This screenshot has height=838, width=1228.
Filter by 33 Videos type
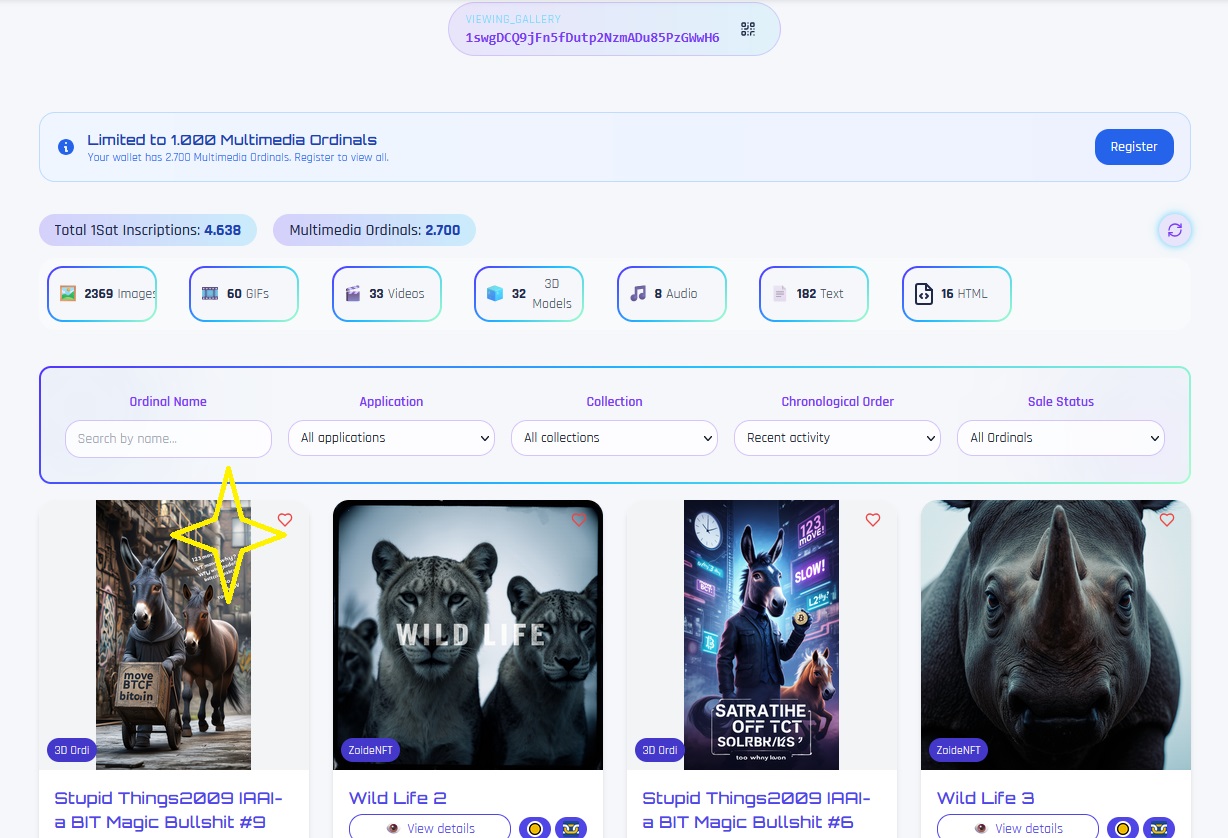point(387,294)
